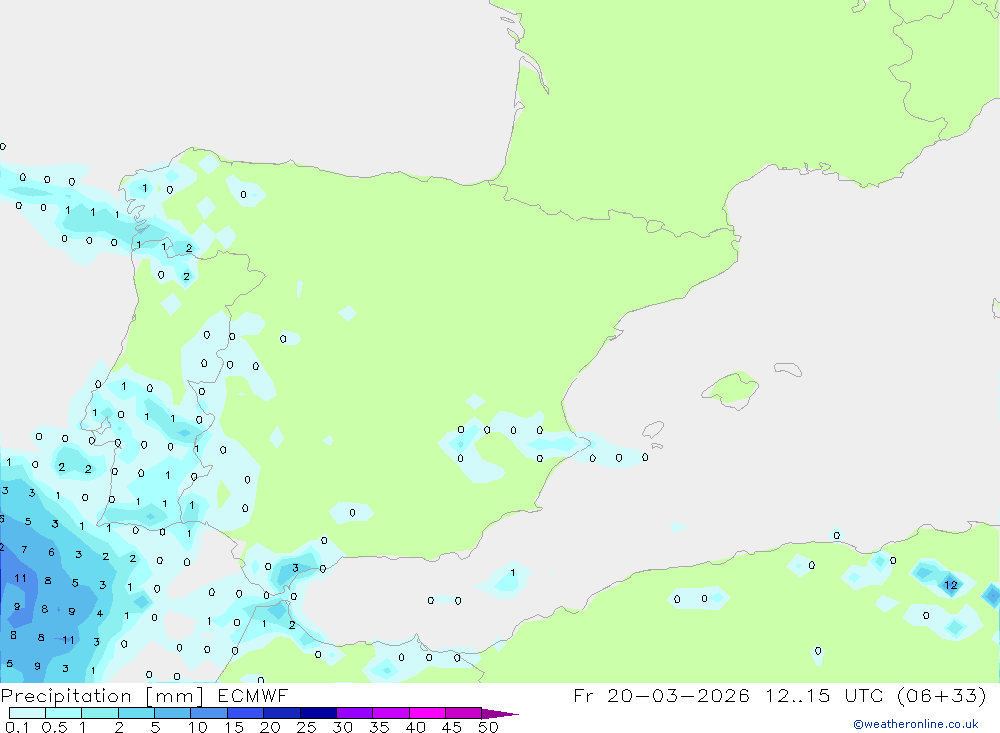Select the 5–10 mm legend color swatch
The width and height of the screenshot is (1000, 733).
click(x=173, y=713)
